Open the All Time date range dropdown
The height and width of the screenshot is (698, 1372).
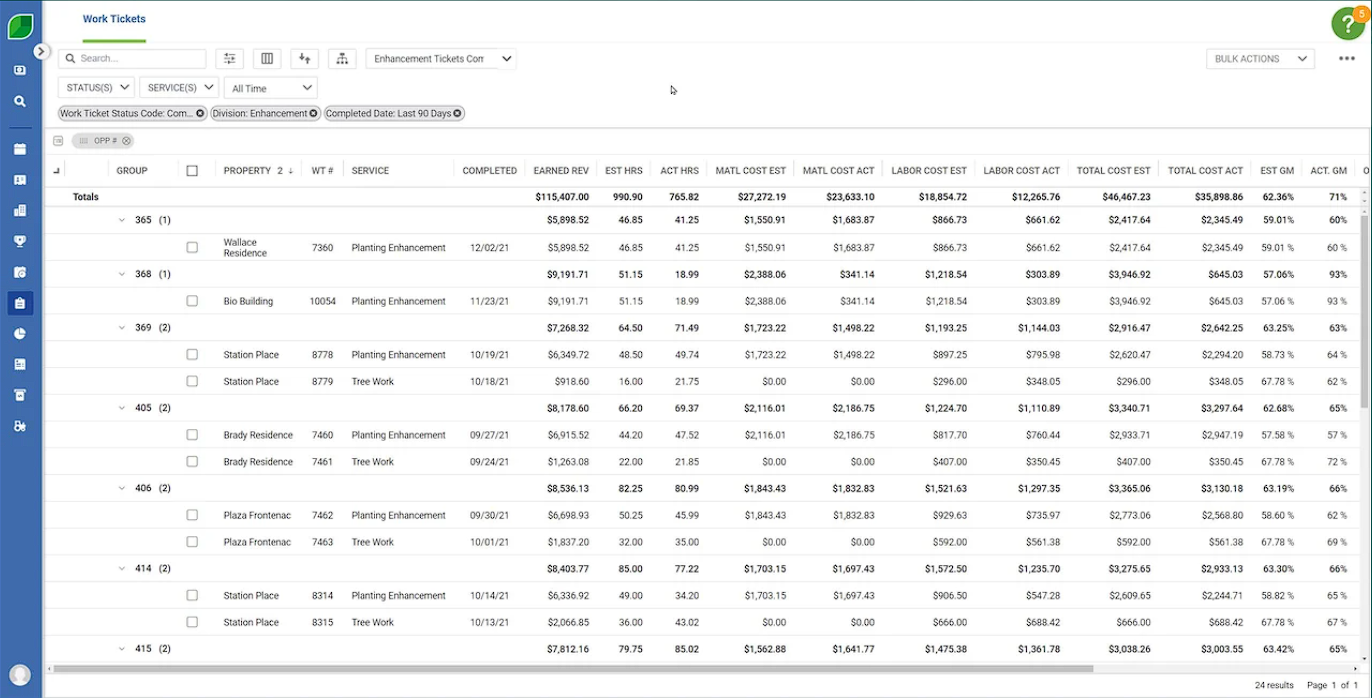click(270, 88)
